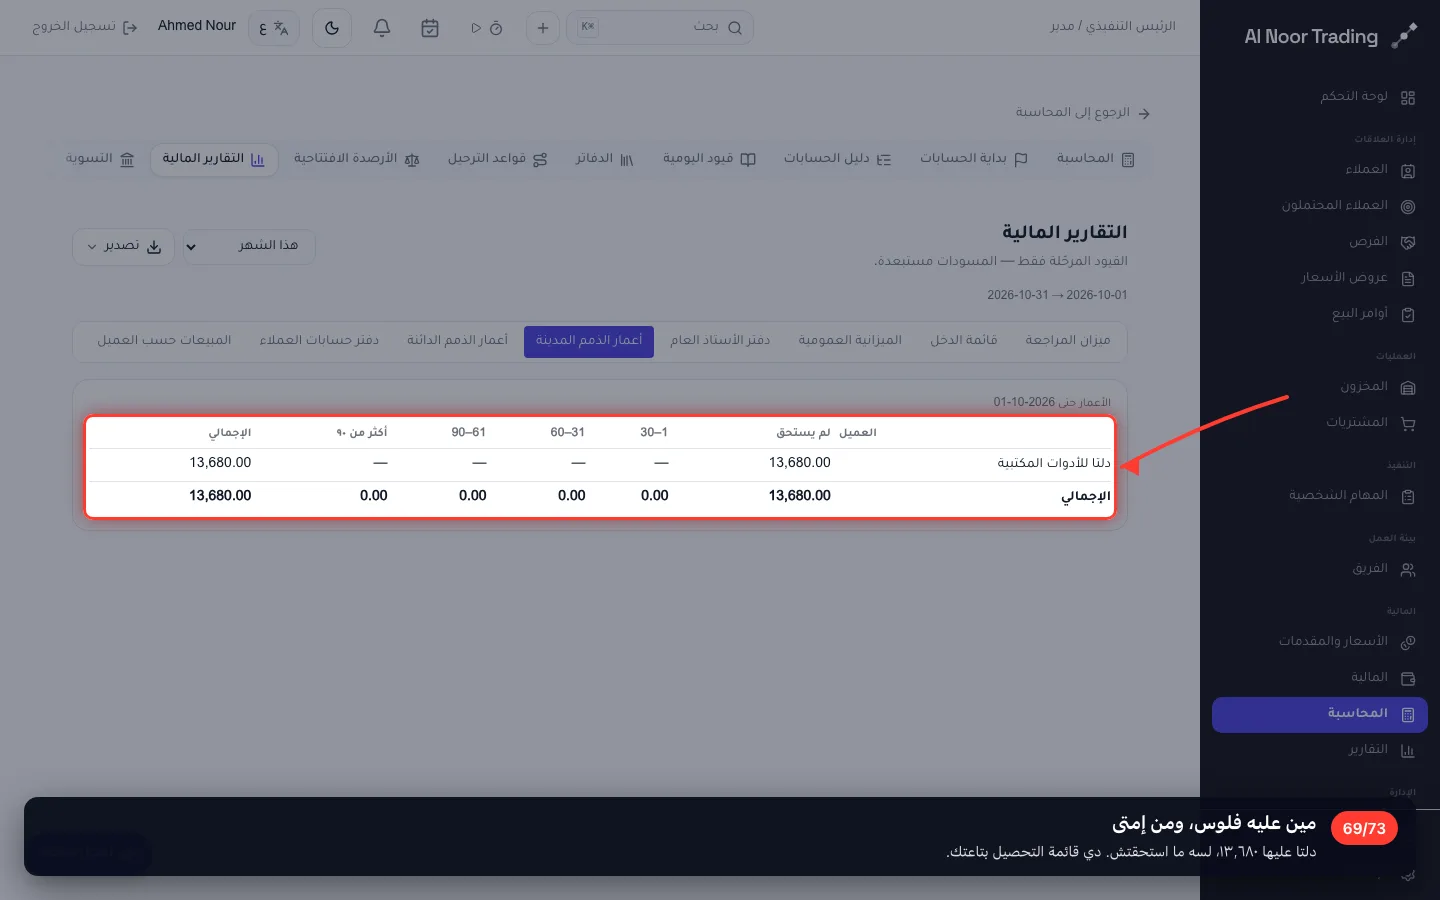Open the هذا الشهر period dropdown
Viewport: 1440px width, 900px height.
click(249, 246)
